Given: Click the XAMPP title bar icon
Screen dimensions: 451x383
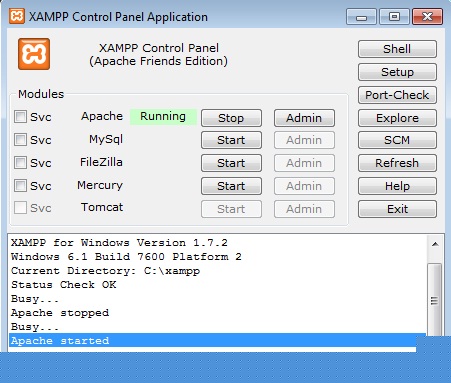Looking at the screenshot, I should click(x=17, y=16).
